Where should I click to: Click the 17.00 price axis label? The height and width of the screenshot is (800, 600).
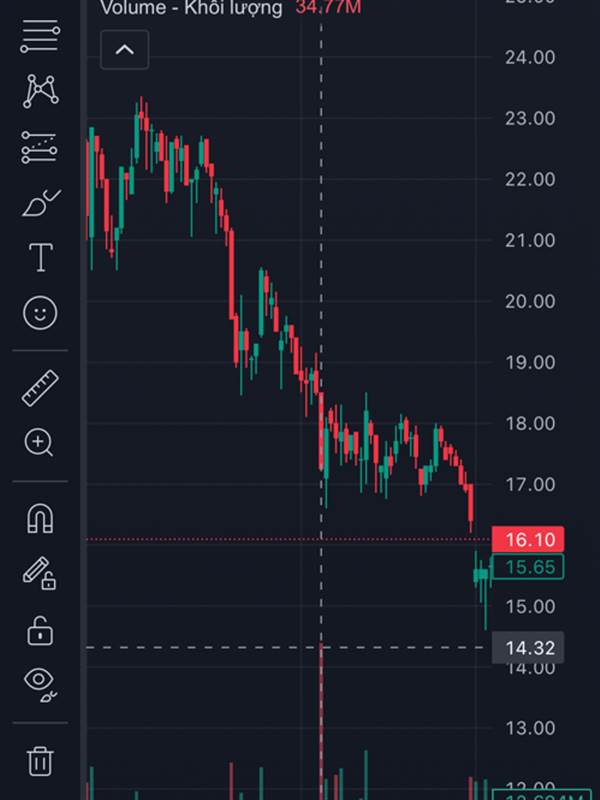pyautogui.click(x=530, y=484)
